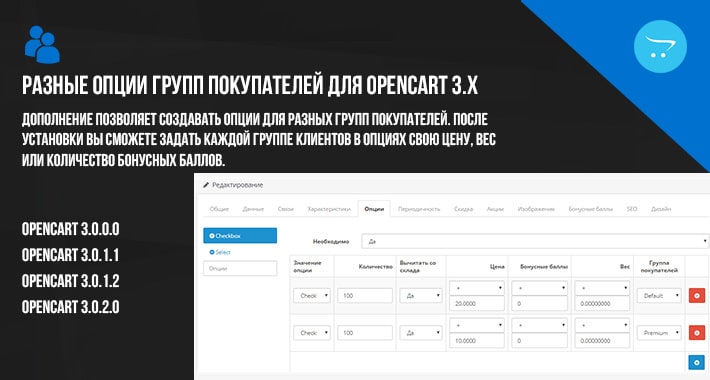The height and width of the screenshot is (380, 710).
Task: Open option value dropdown in Default row
Action: point(312,296)
